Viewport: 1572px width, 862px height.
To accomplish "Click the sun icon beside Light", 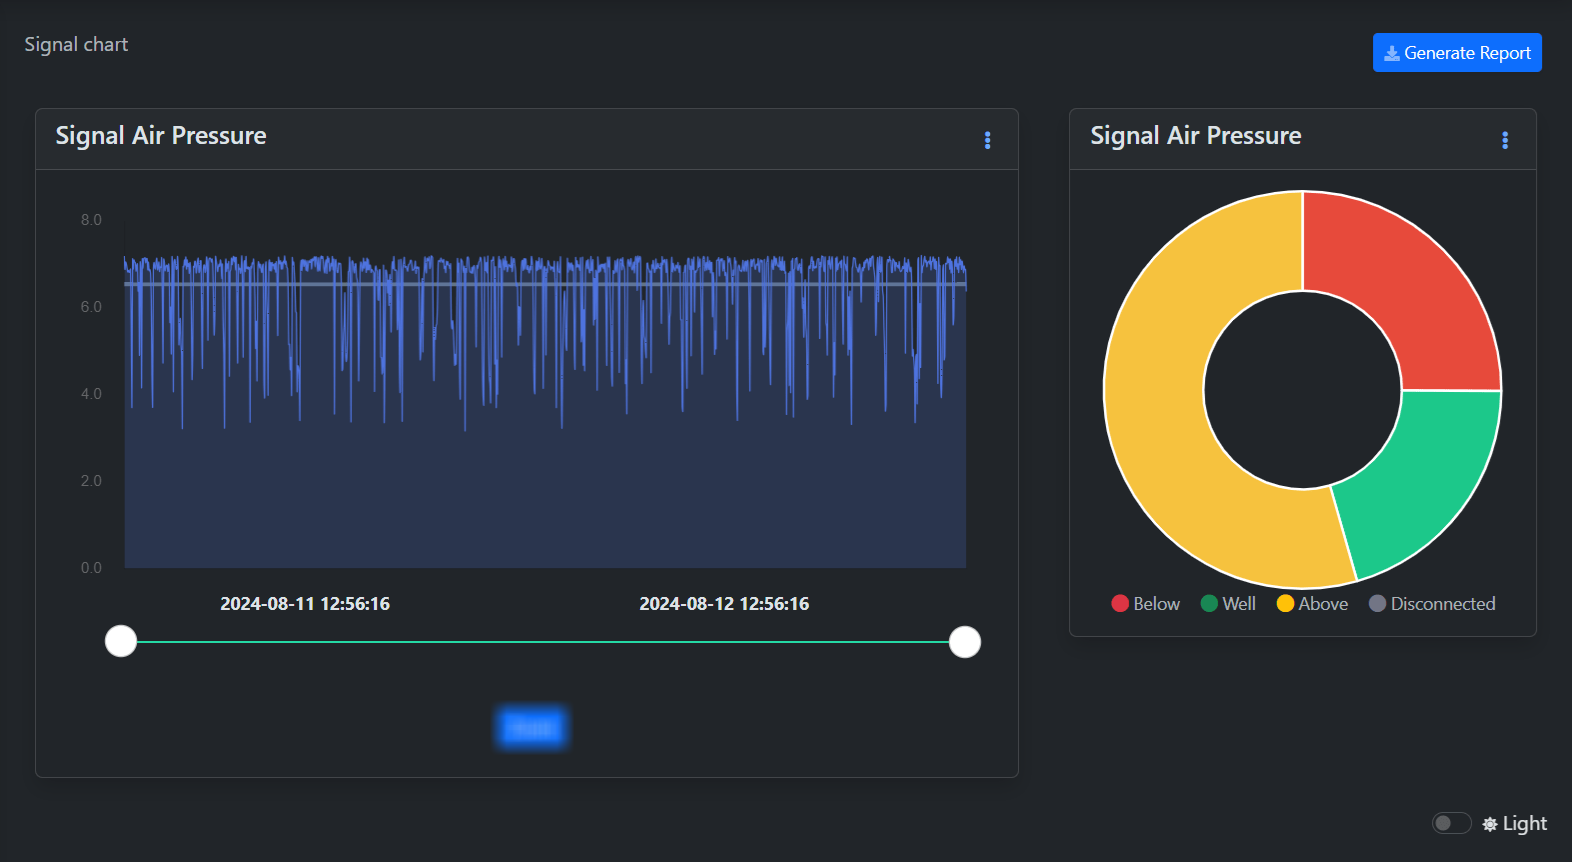I will coord(1490,824).
